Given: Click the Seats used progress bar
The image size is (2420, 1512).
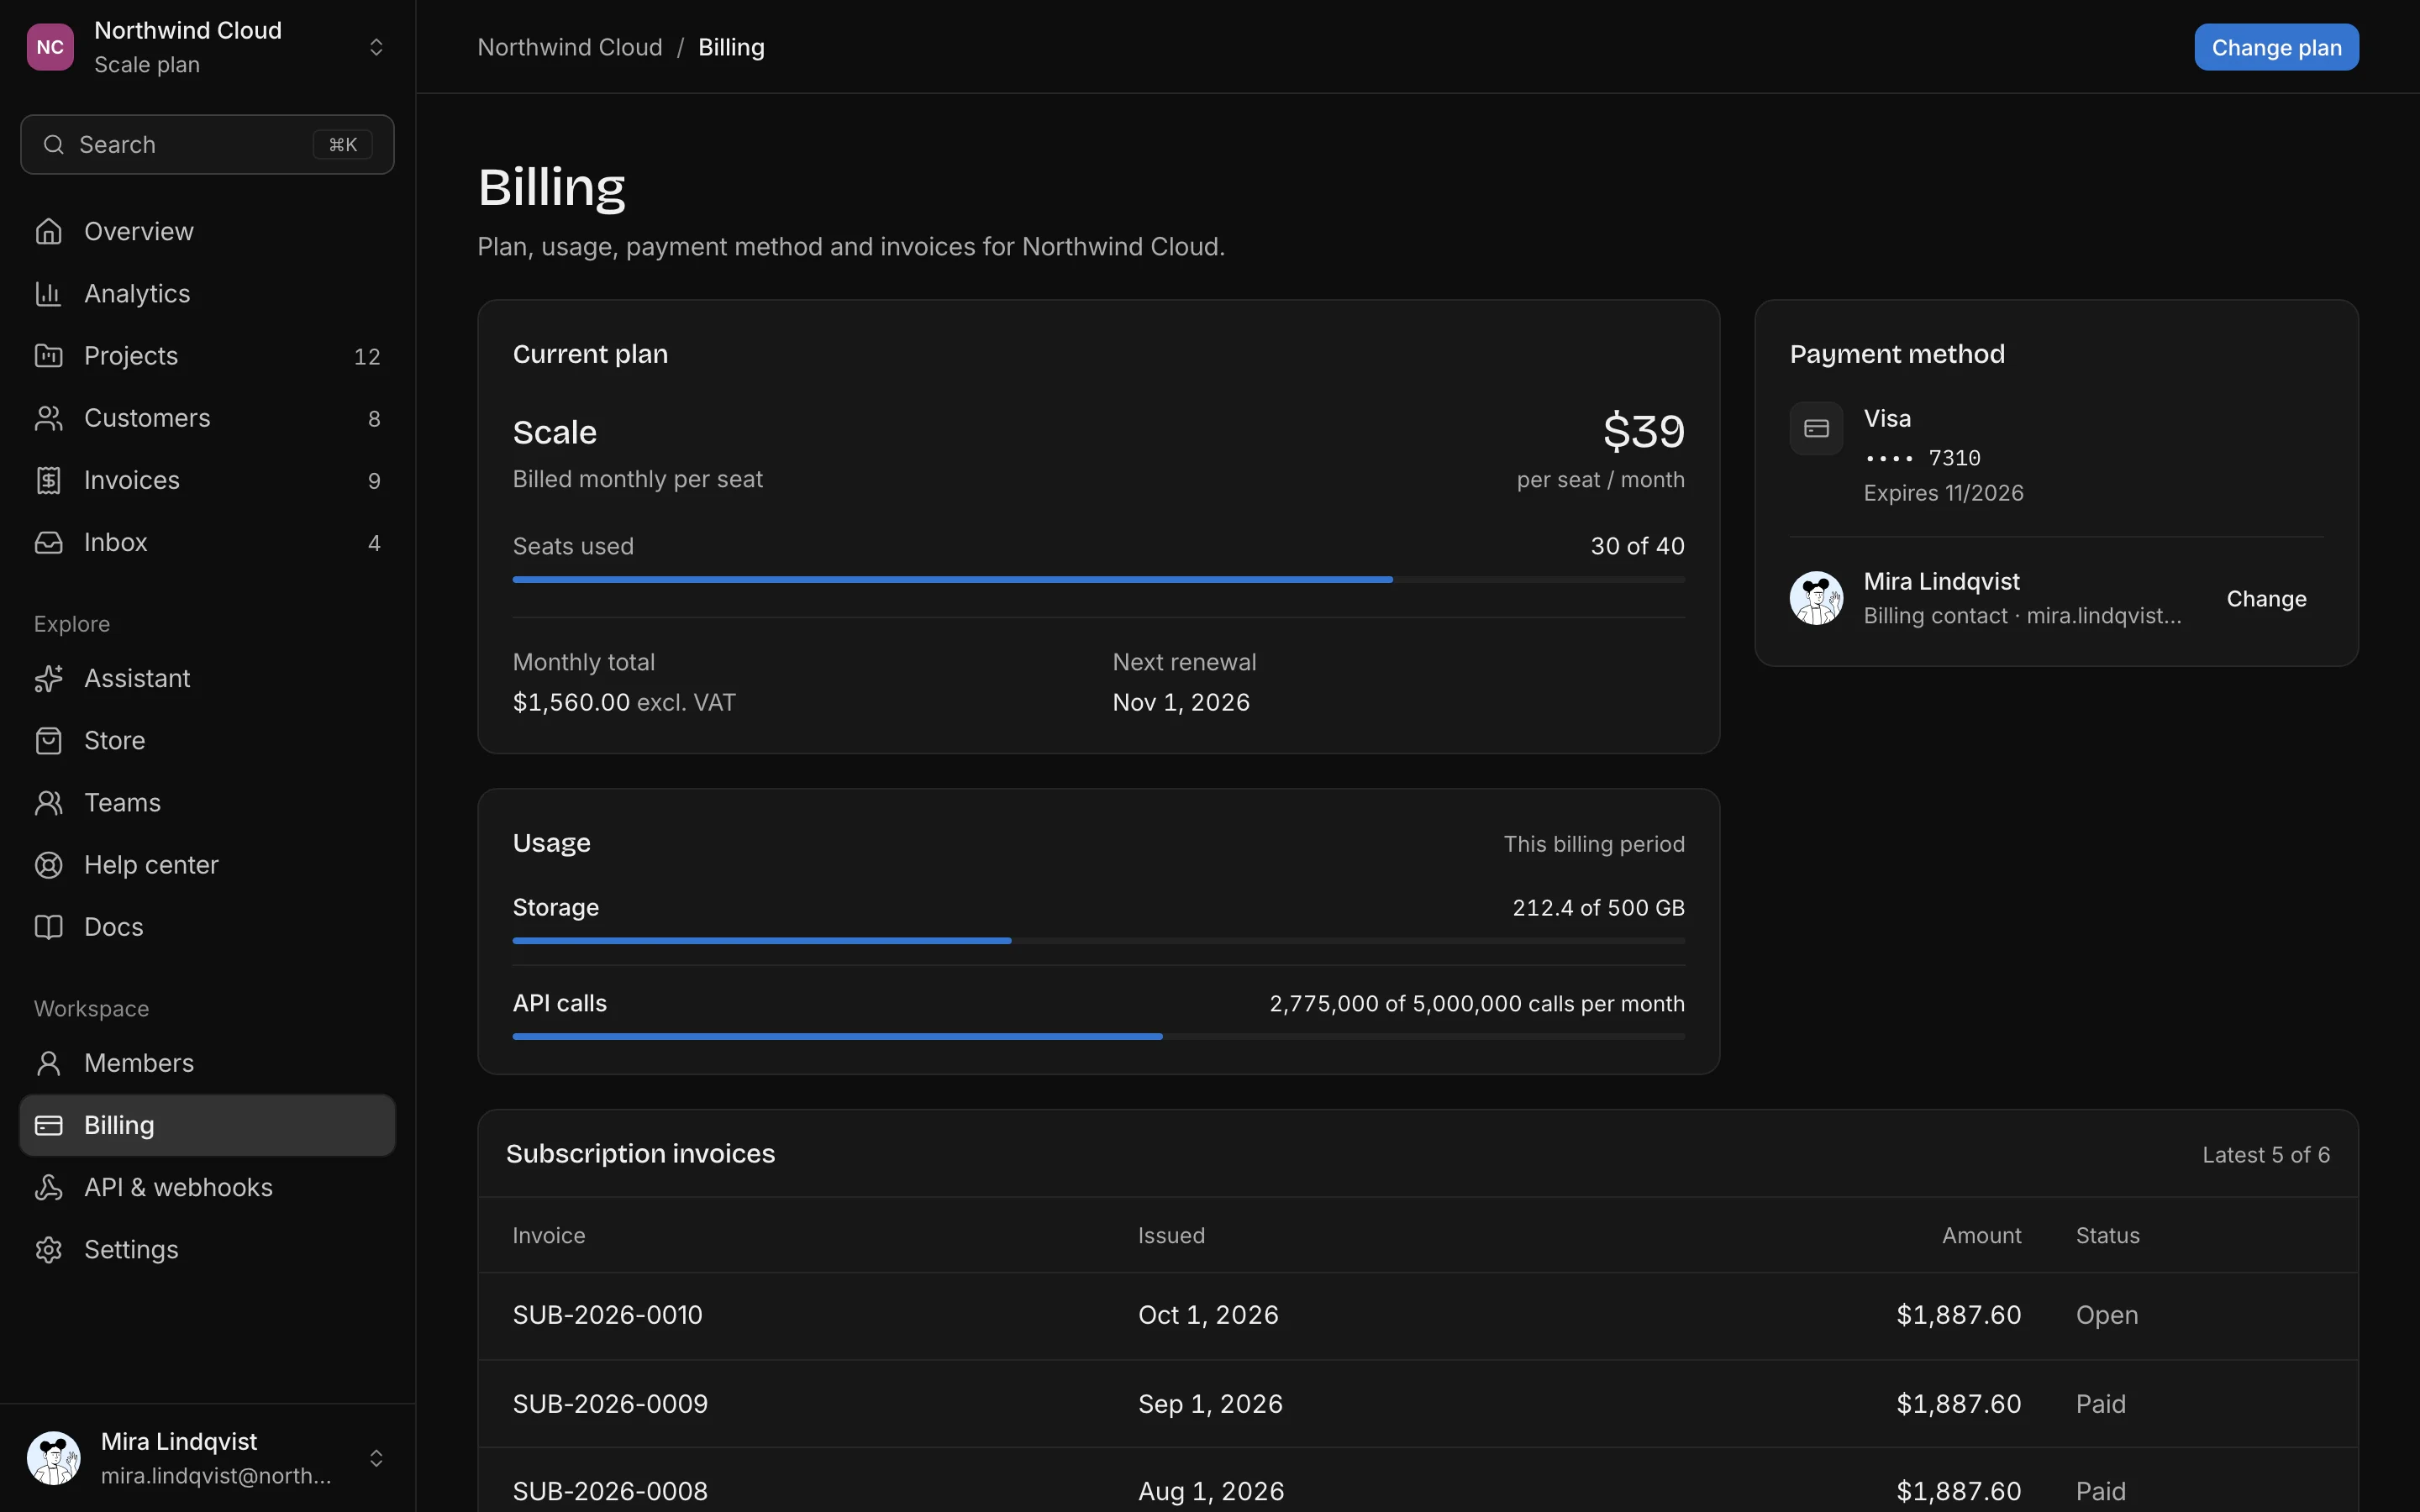Looking at the screenshot, I should pos(1098,579).
